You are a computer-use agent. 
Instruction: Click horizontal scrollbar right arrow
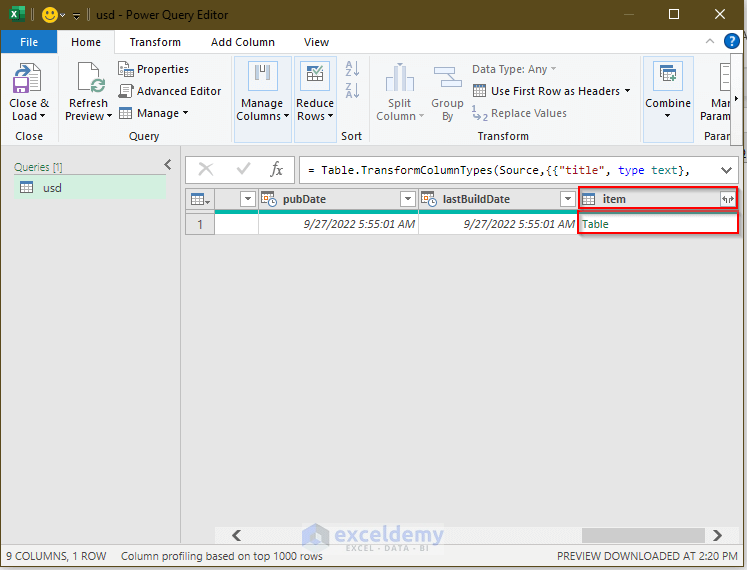(717, 536)
